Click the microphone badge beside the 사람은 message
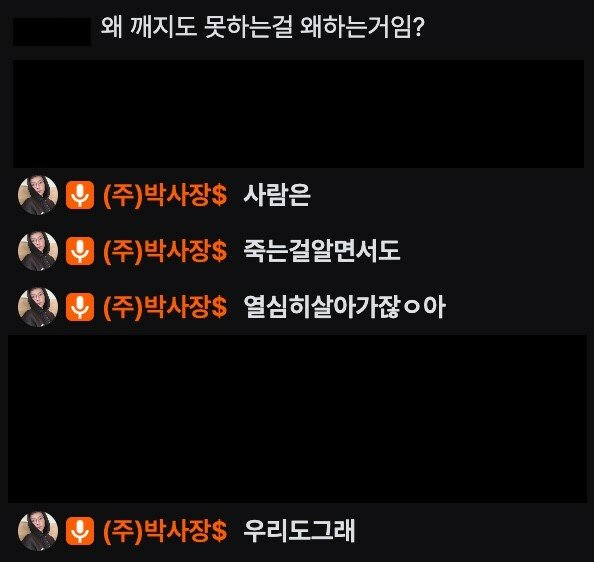Viewport: 594px width, 562px height. coord(80,195)
